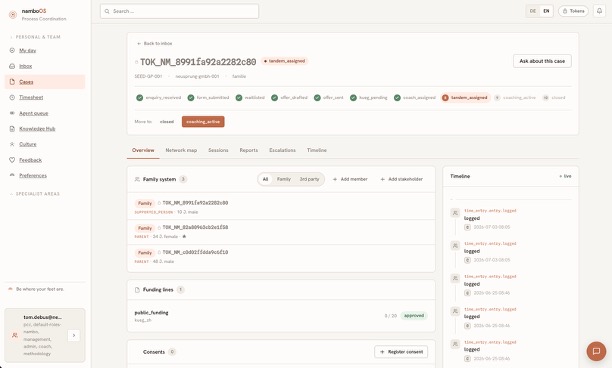The height and width of the screenshot is (368, 612).
Task: Click the Agent queue icon
Action: click(x=12, y=113)
